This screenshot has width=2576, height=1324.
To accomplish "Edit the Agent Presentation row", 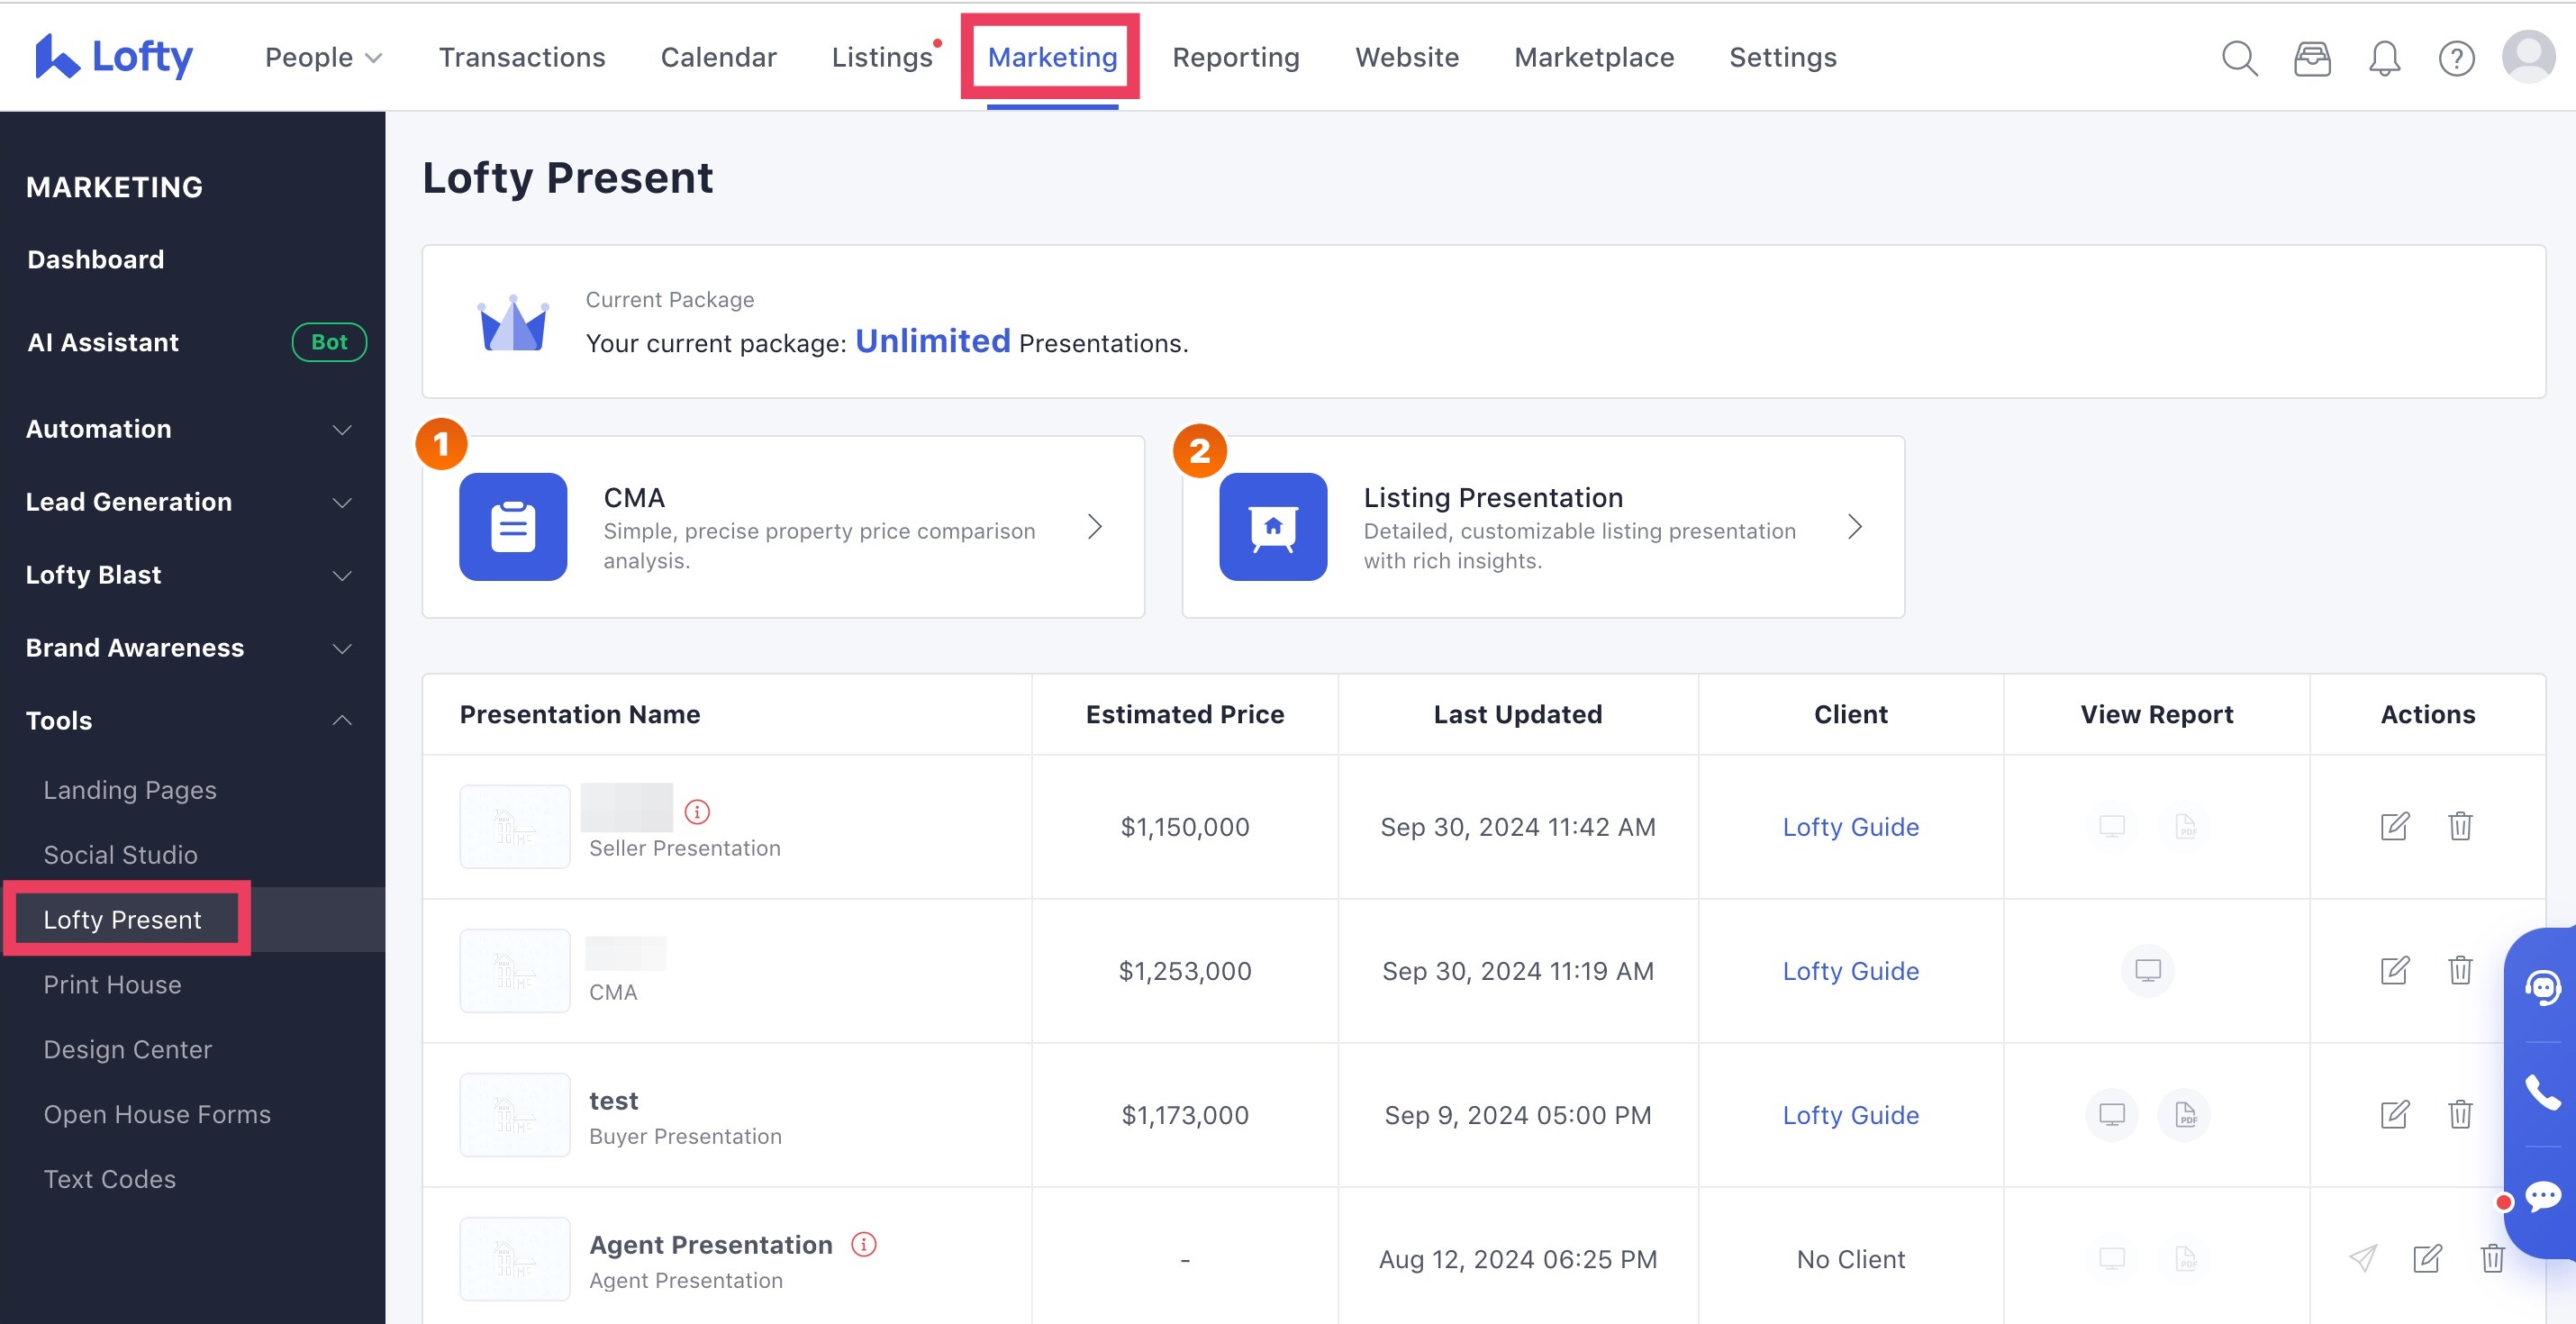I will click(x=2427, y=1258).
